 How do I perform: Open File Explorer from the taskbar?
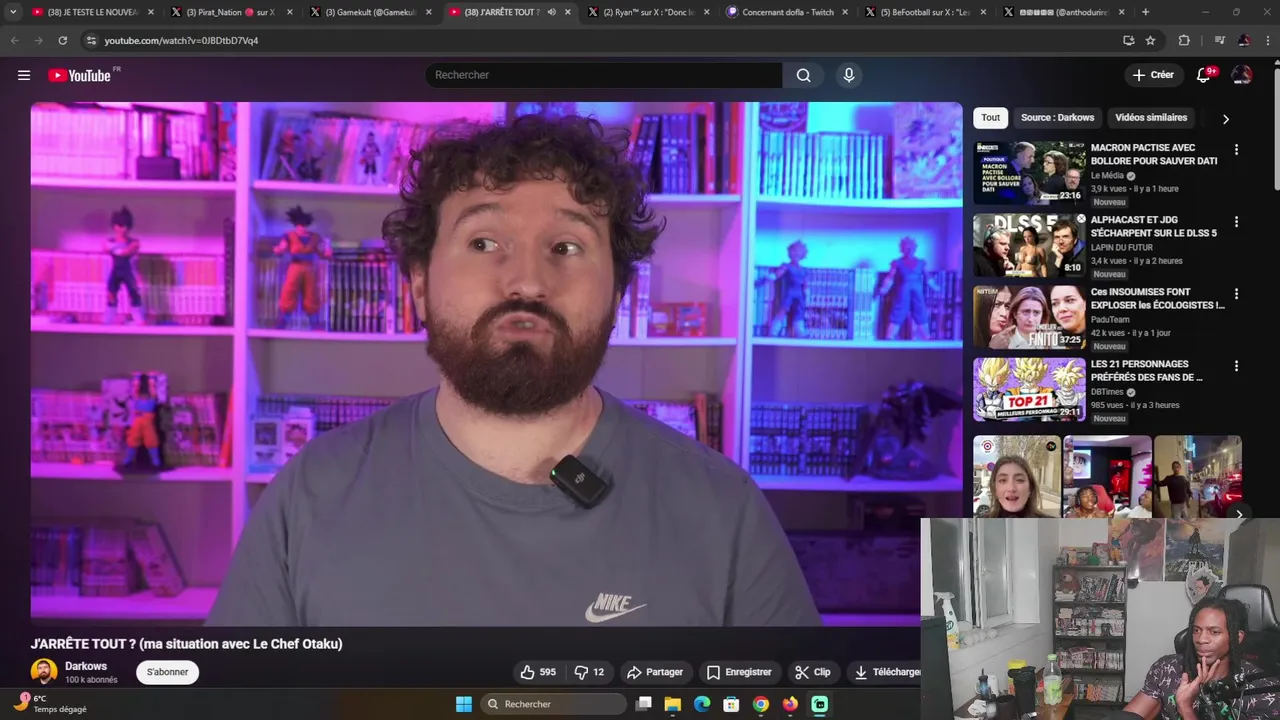tap(673, 704)
